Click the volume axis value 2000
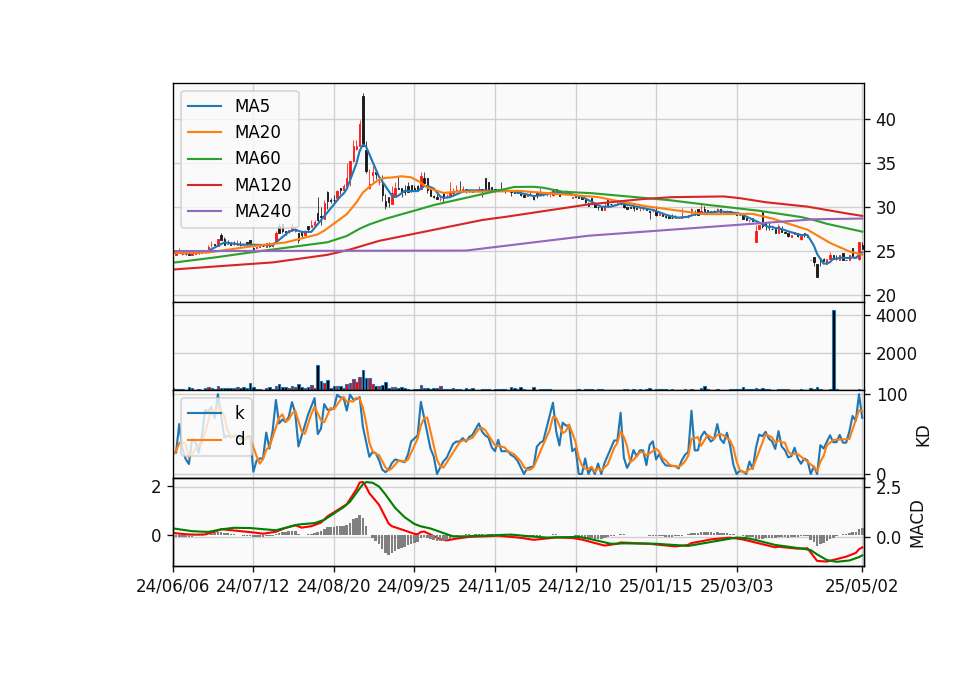Screen dimensions: 960x690 [896, 354]
